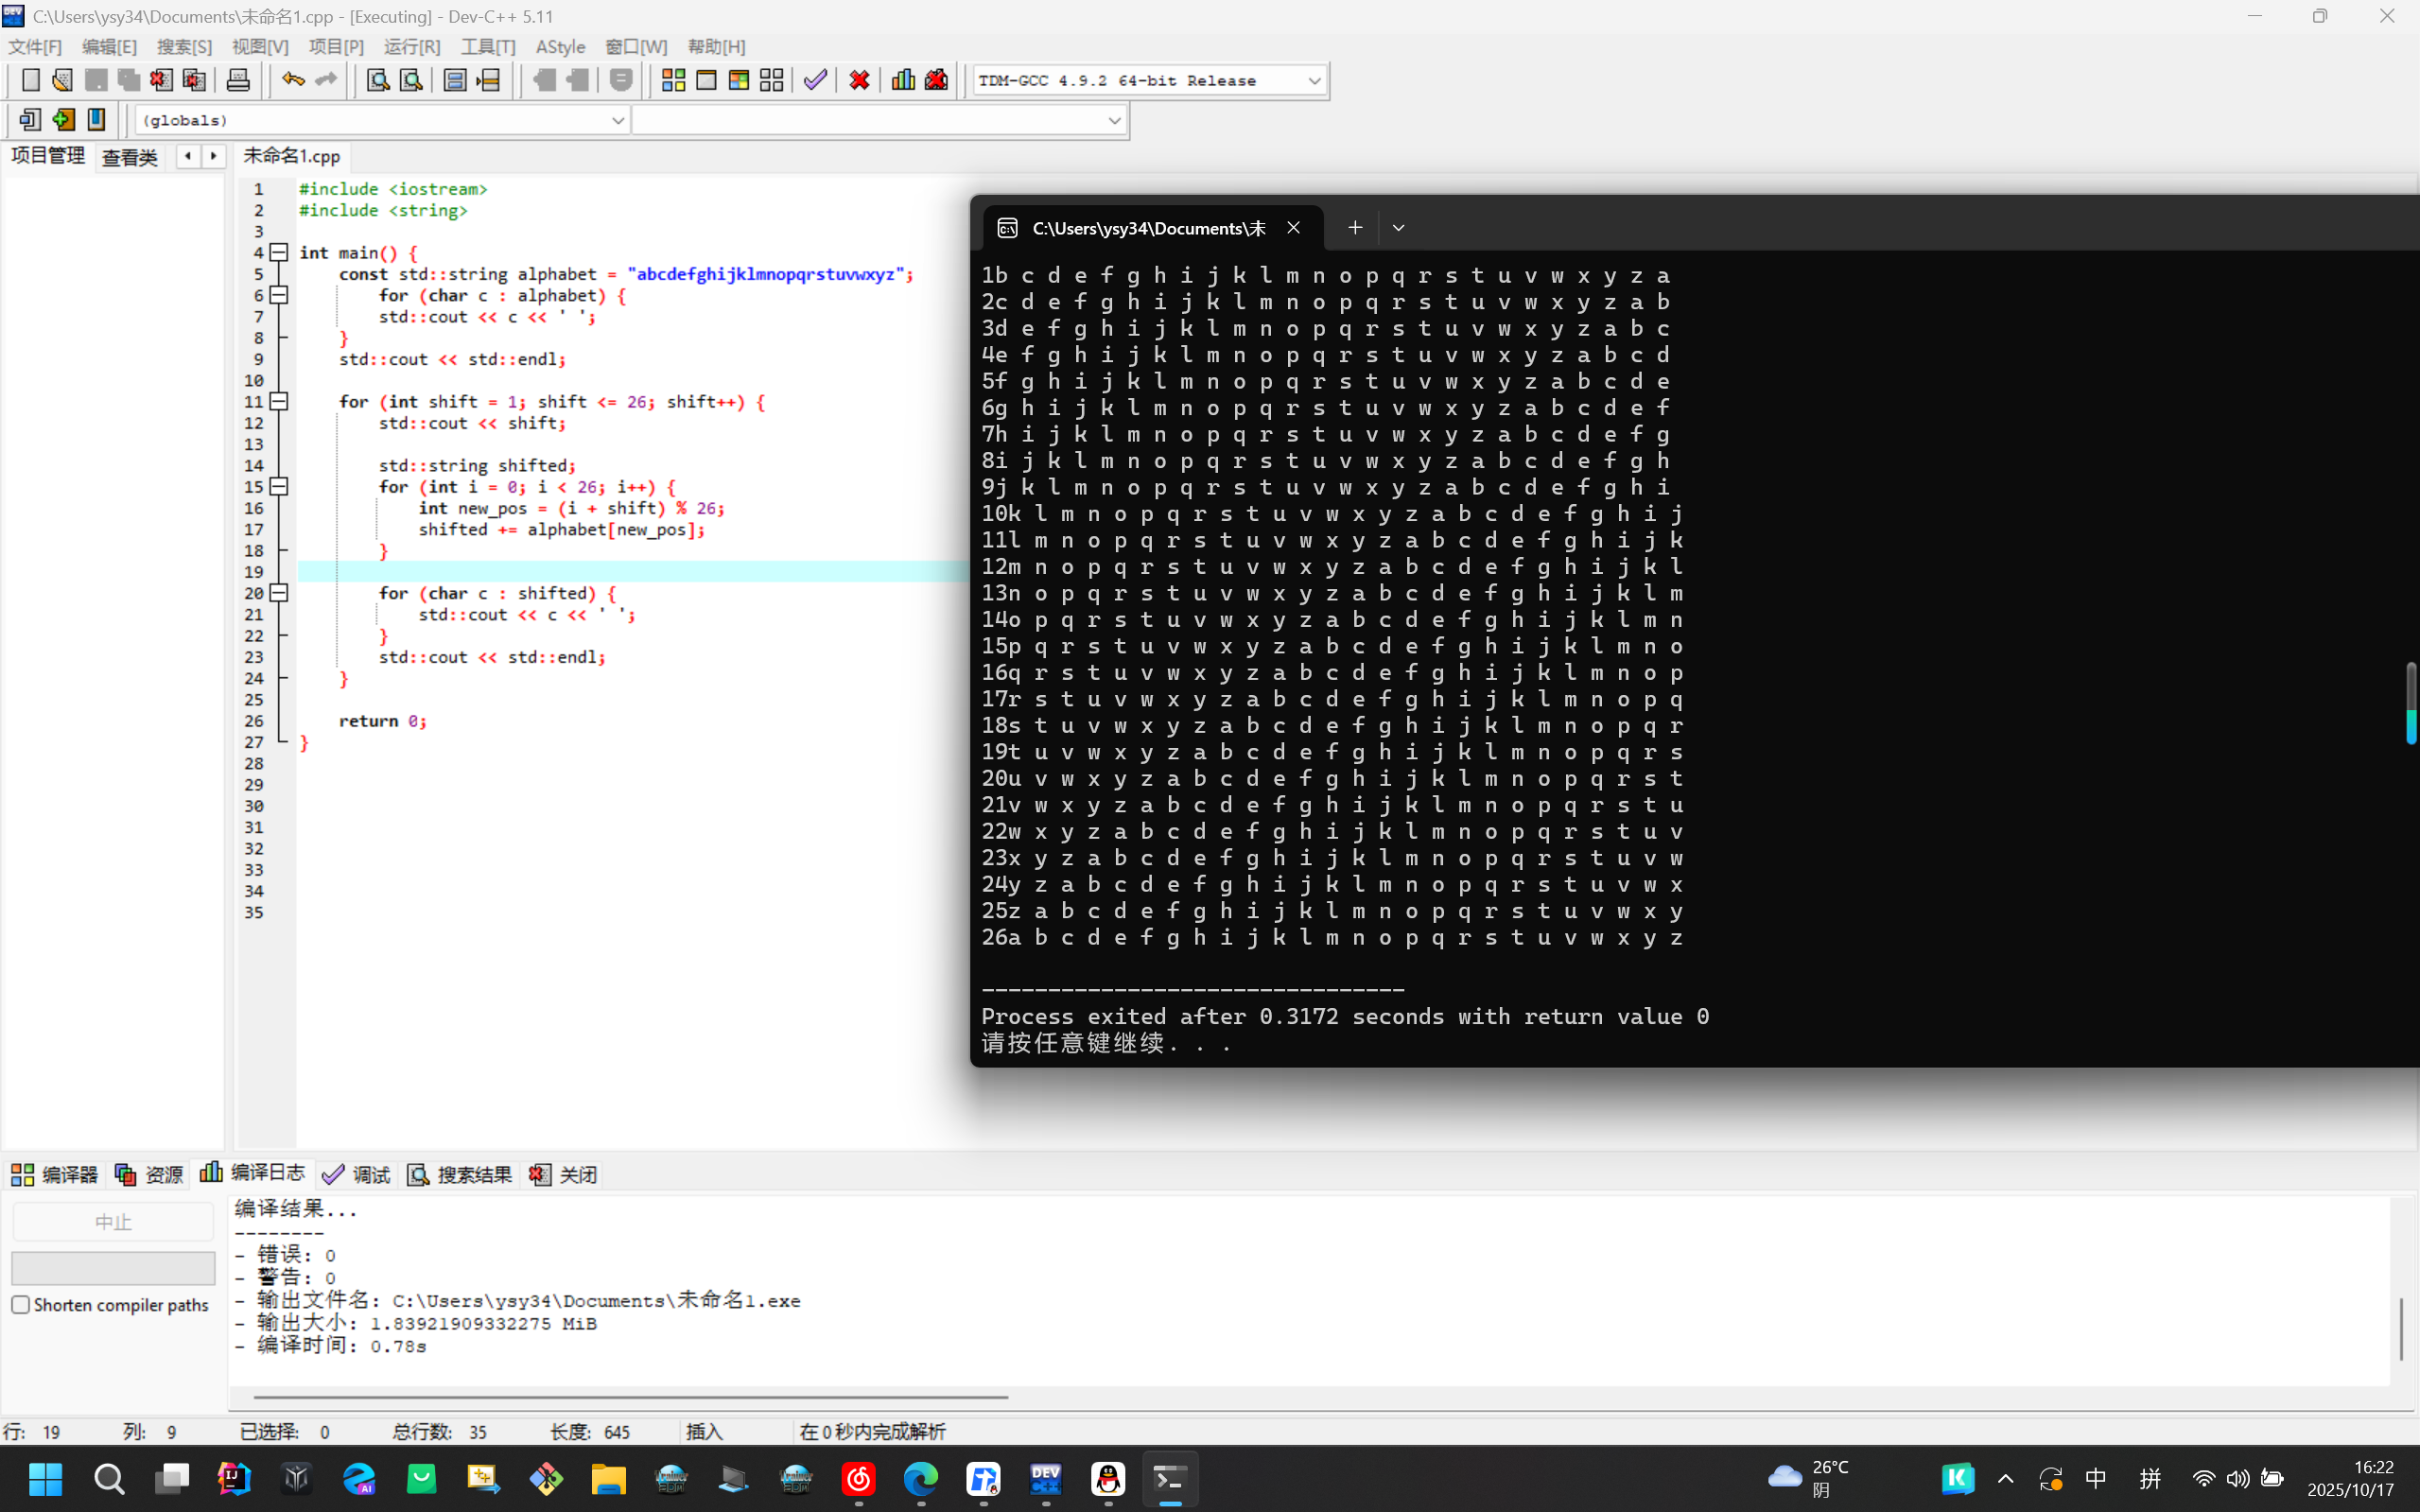
Task: Open the (globals) scope dropdown
Action: (617, 120)
